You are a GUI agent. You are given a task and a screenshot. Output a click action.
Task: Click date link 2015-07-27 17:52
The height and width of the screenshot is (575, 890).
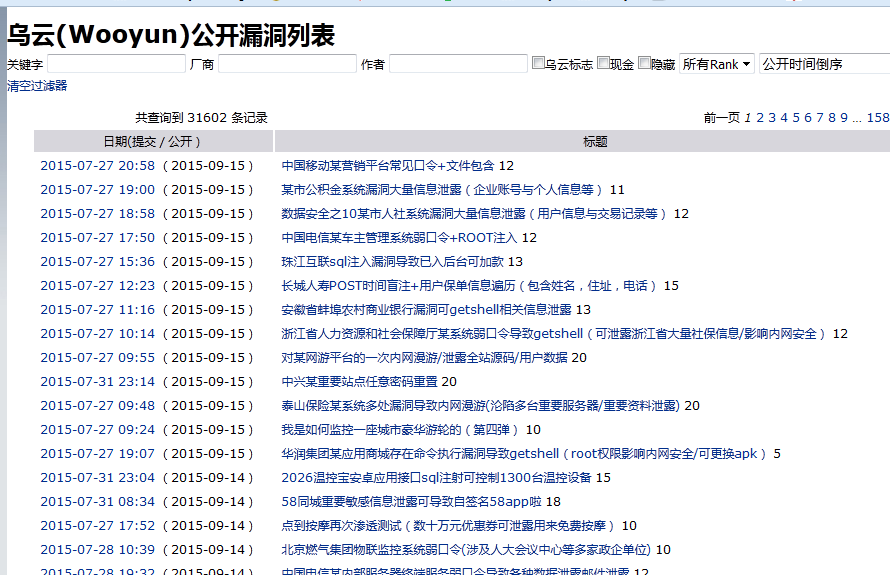pos(98,526)
